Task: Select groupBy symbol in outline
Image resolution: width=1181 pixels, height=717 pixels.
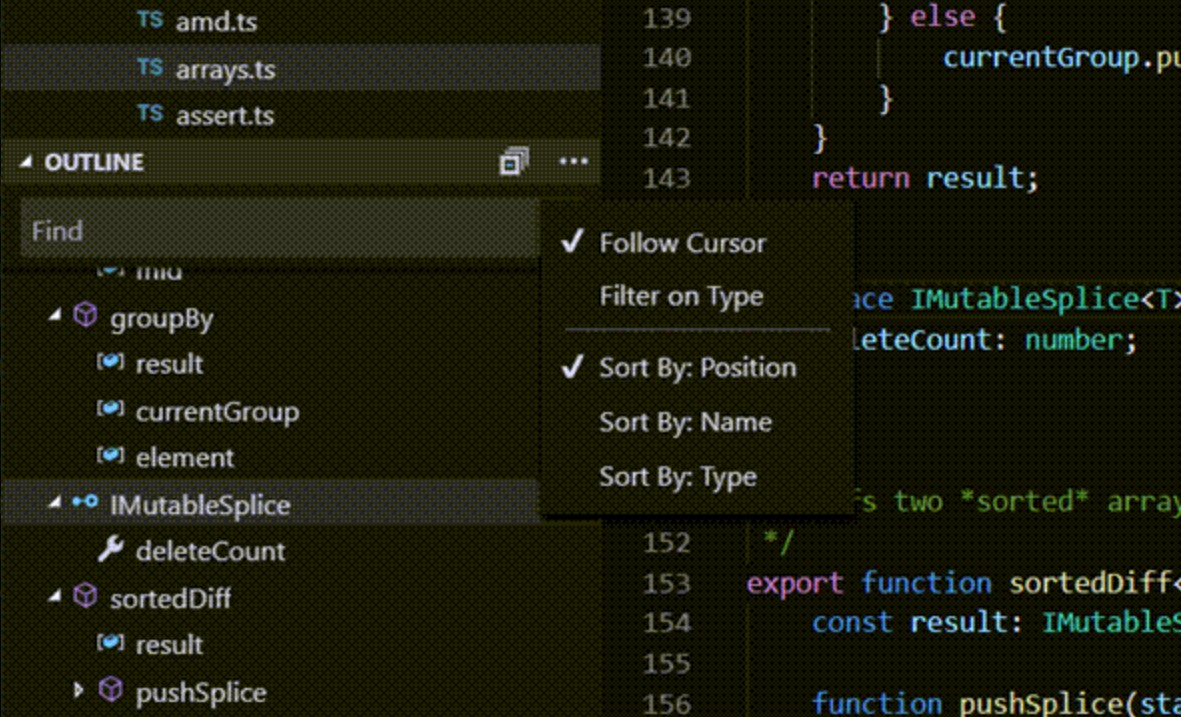Action: (x=161, y=319)
